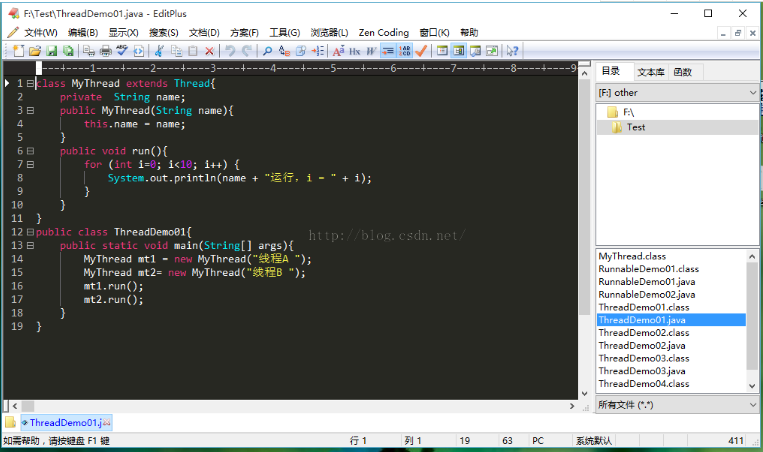Image resolution: width=763 pixels, height=452 pixels.
Task: Open the Zen Coding menu
Action: pos(384,32)
